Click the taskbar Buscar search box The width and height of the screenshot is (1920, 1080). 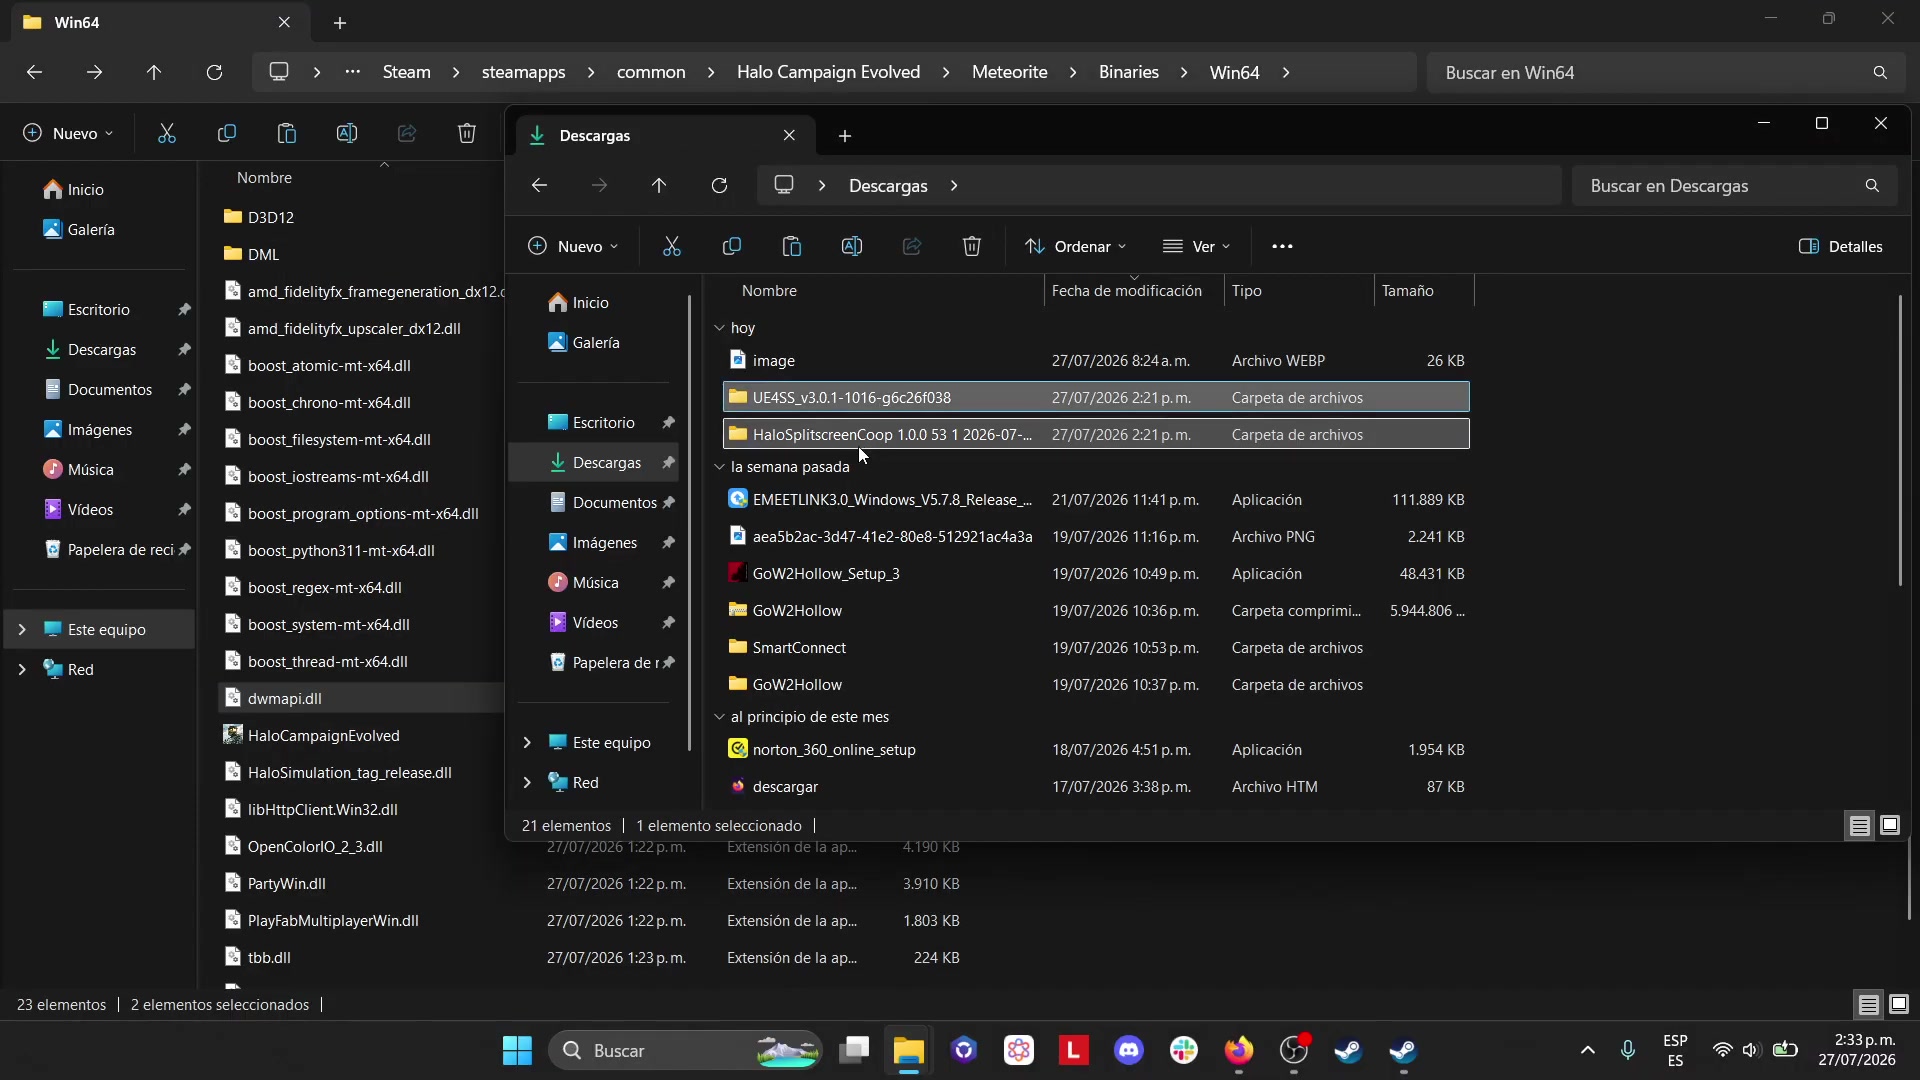click(686, 1050)
